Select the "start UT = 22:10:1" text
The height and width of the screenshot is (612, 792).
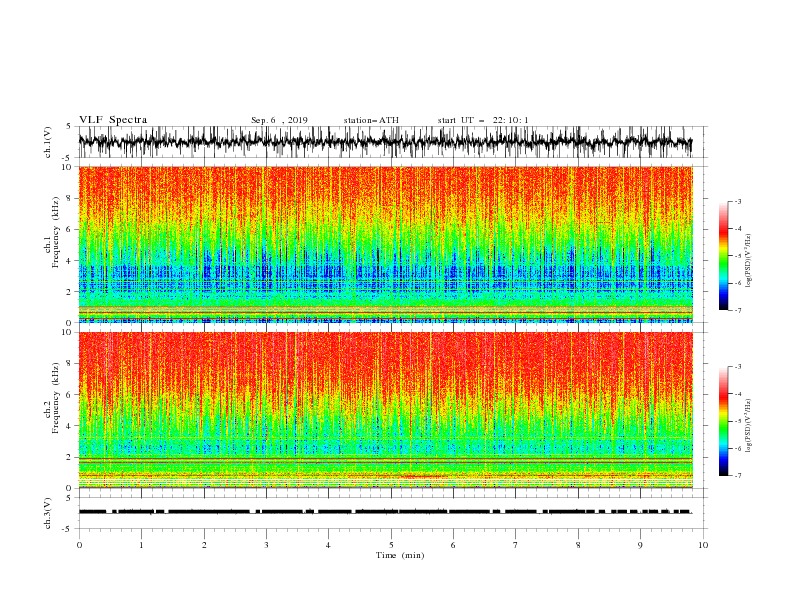pyautogui.click(x=483, y=120)
